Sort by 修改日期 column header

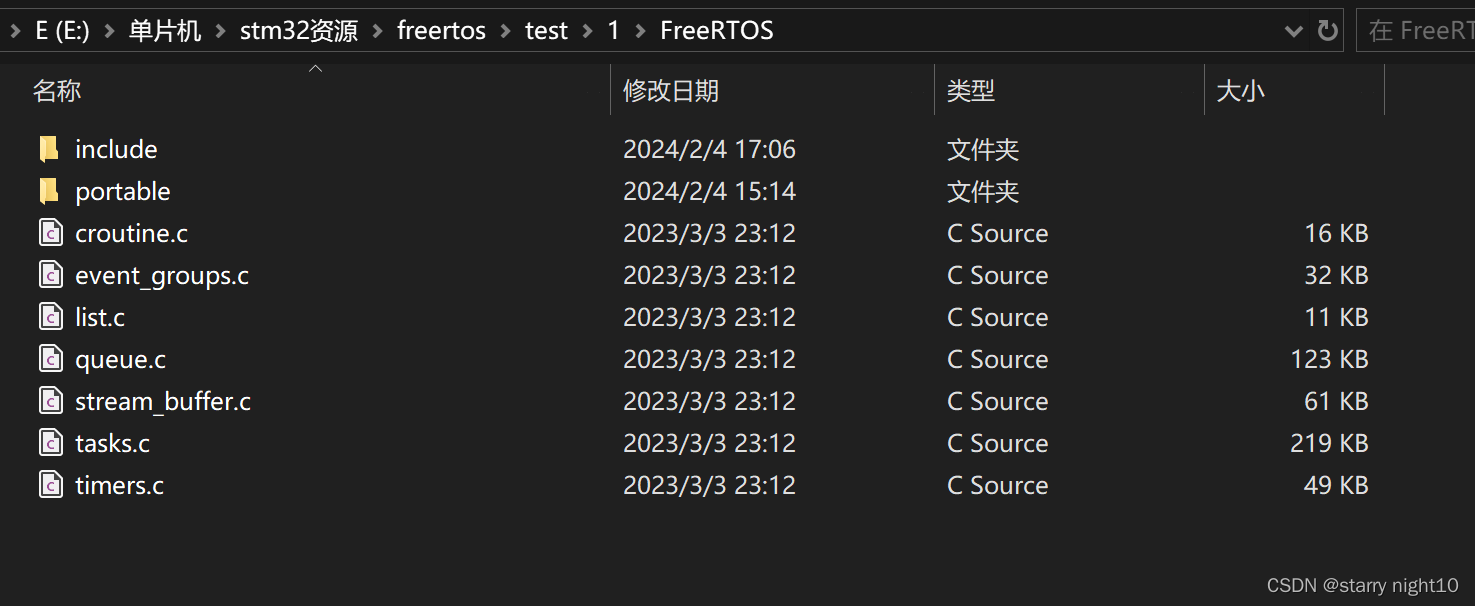671,91
